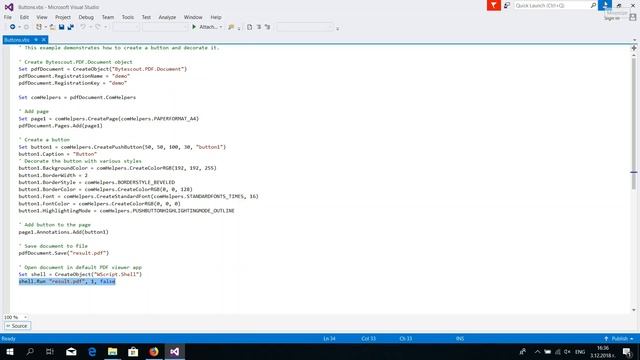
Task: Click the feedback icon beside Quick Launch
Action: [x=507, y=5]
